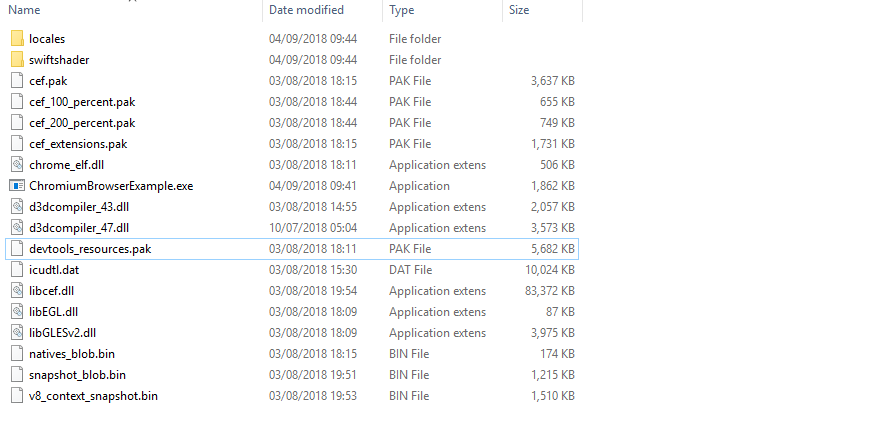Sort by Size column header
The height and width of the screenshot is (436, 877).
coord(519,10)
